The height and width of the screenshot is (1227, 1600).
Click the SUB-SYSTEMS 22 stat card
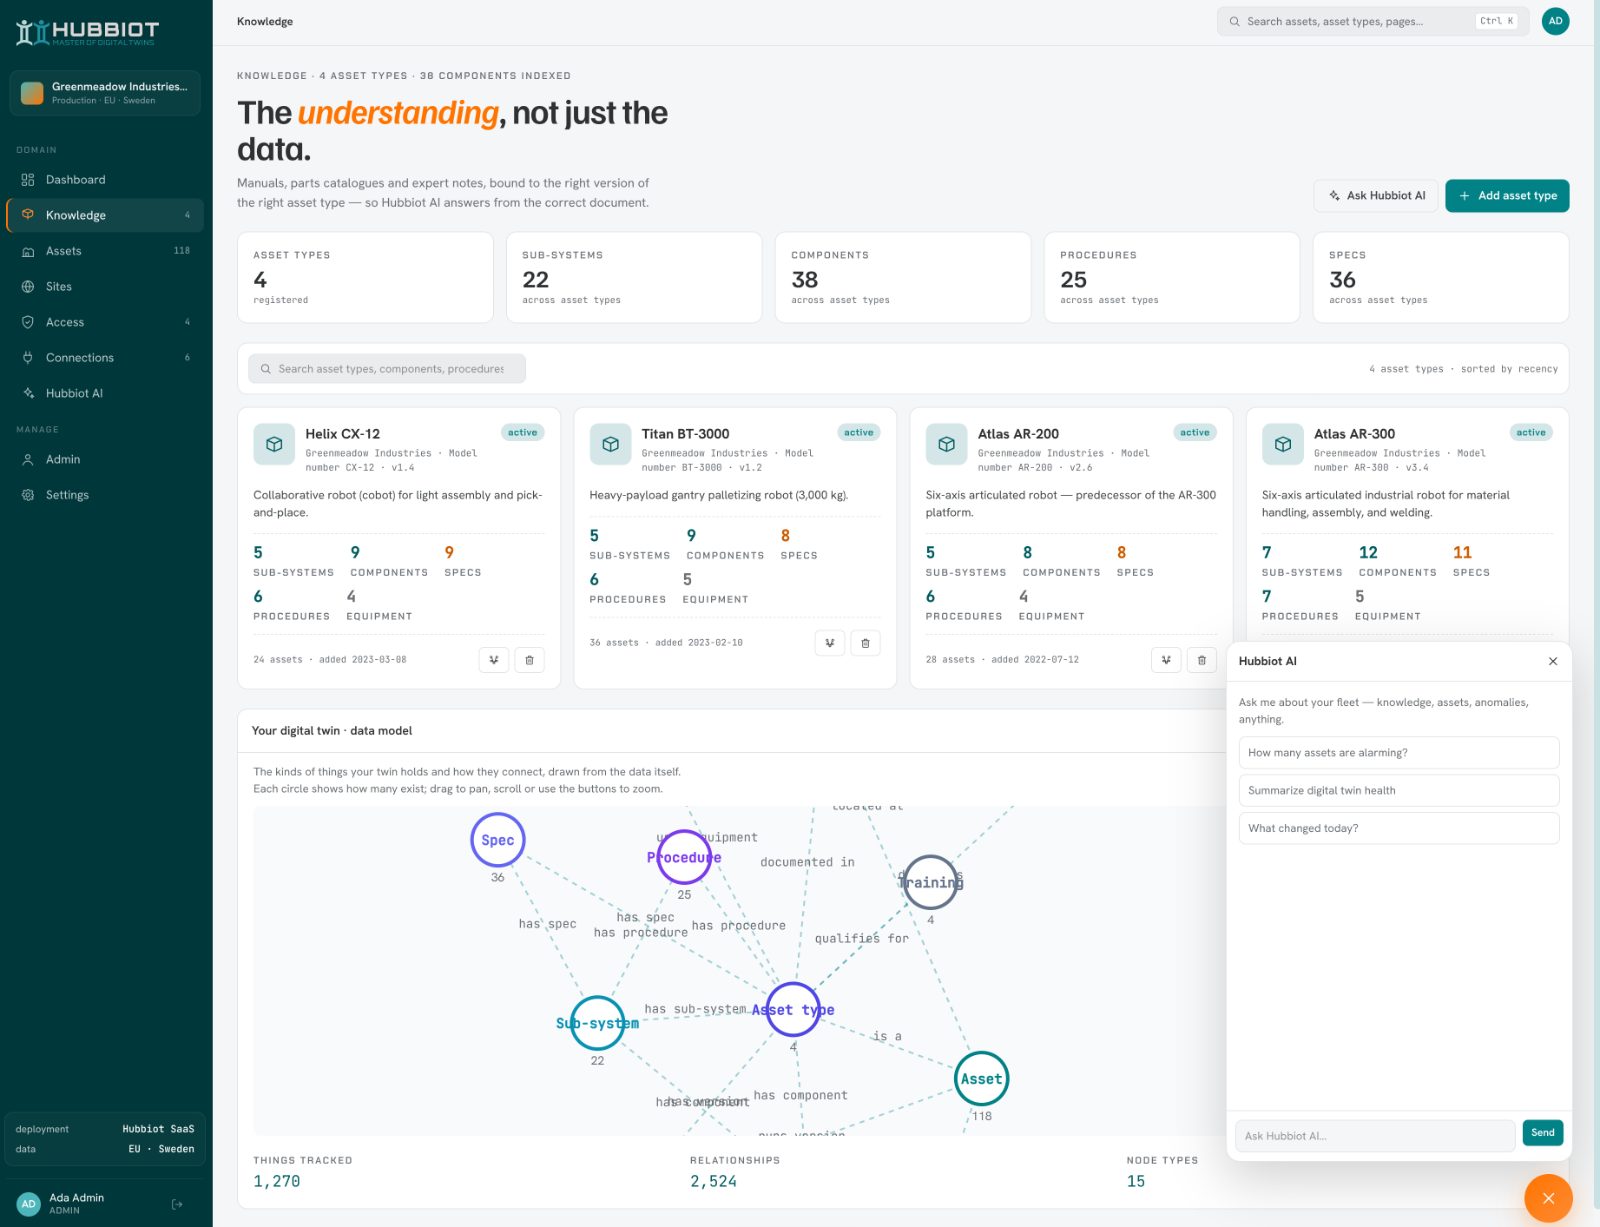634,277
